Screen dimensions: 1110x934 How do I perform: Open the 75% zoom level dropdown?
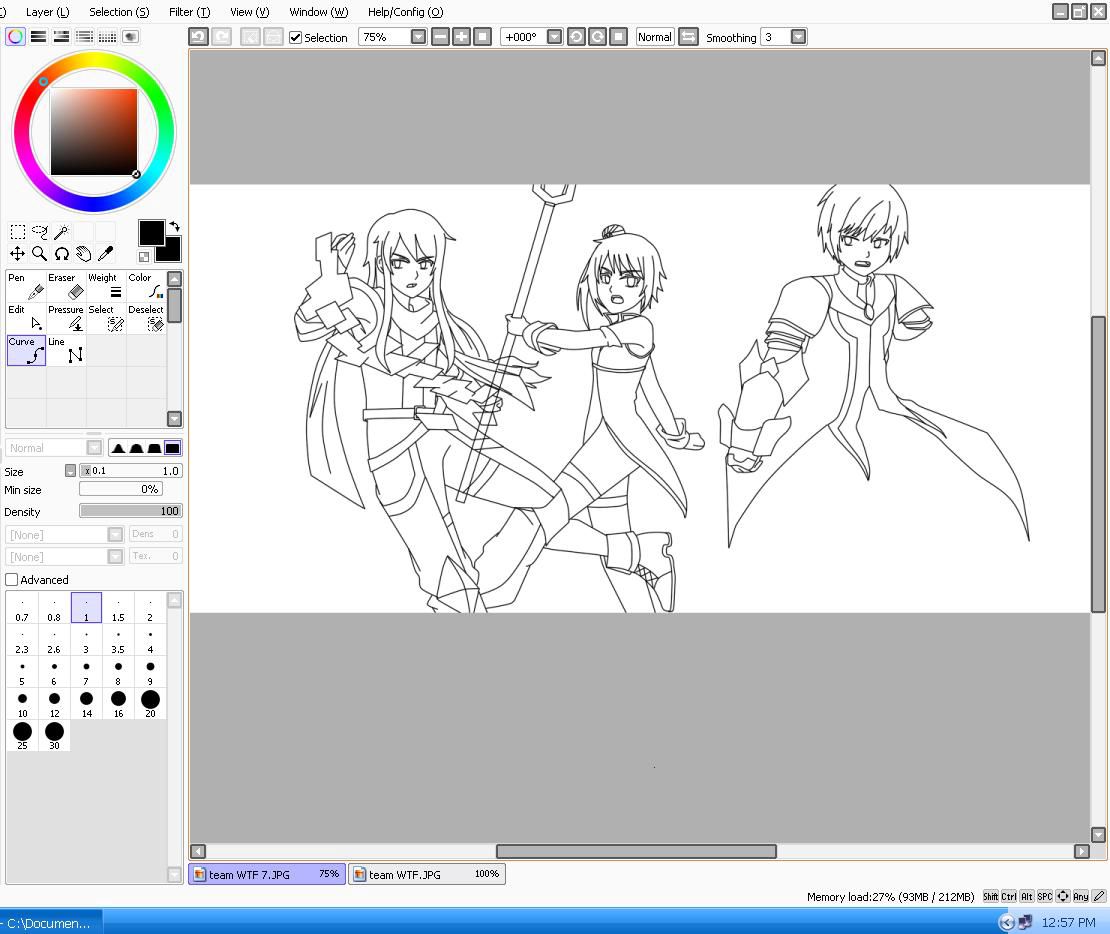(418, 37)
